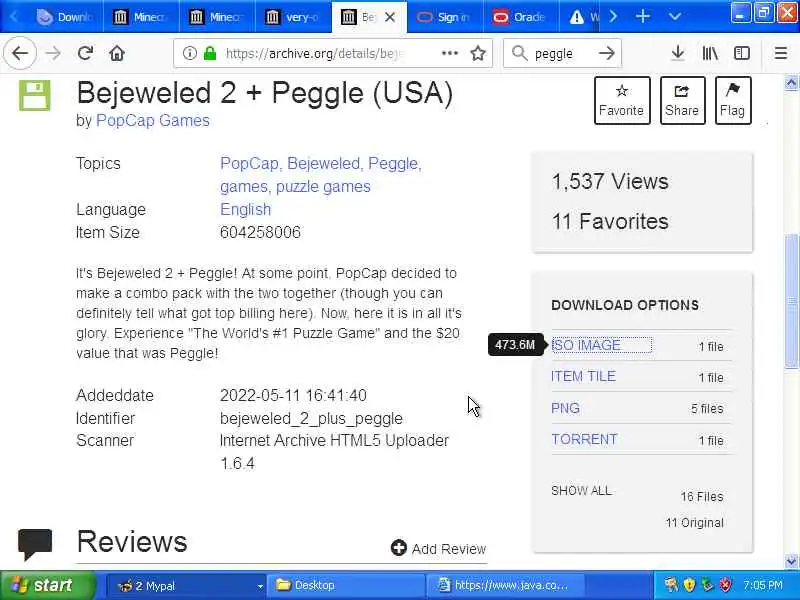Screen dimensions: 800x600
Task: Click the Reviews speech bubble icon
Action: [x=35, y=544]
